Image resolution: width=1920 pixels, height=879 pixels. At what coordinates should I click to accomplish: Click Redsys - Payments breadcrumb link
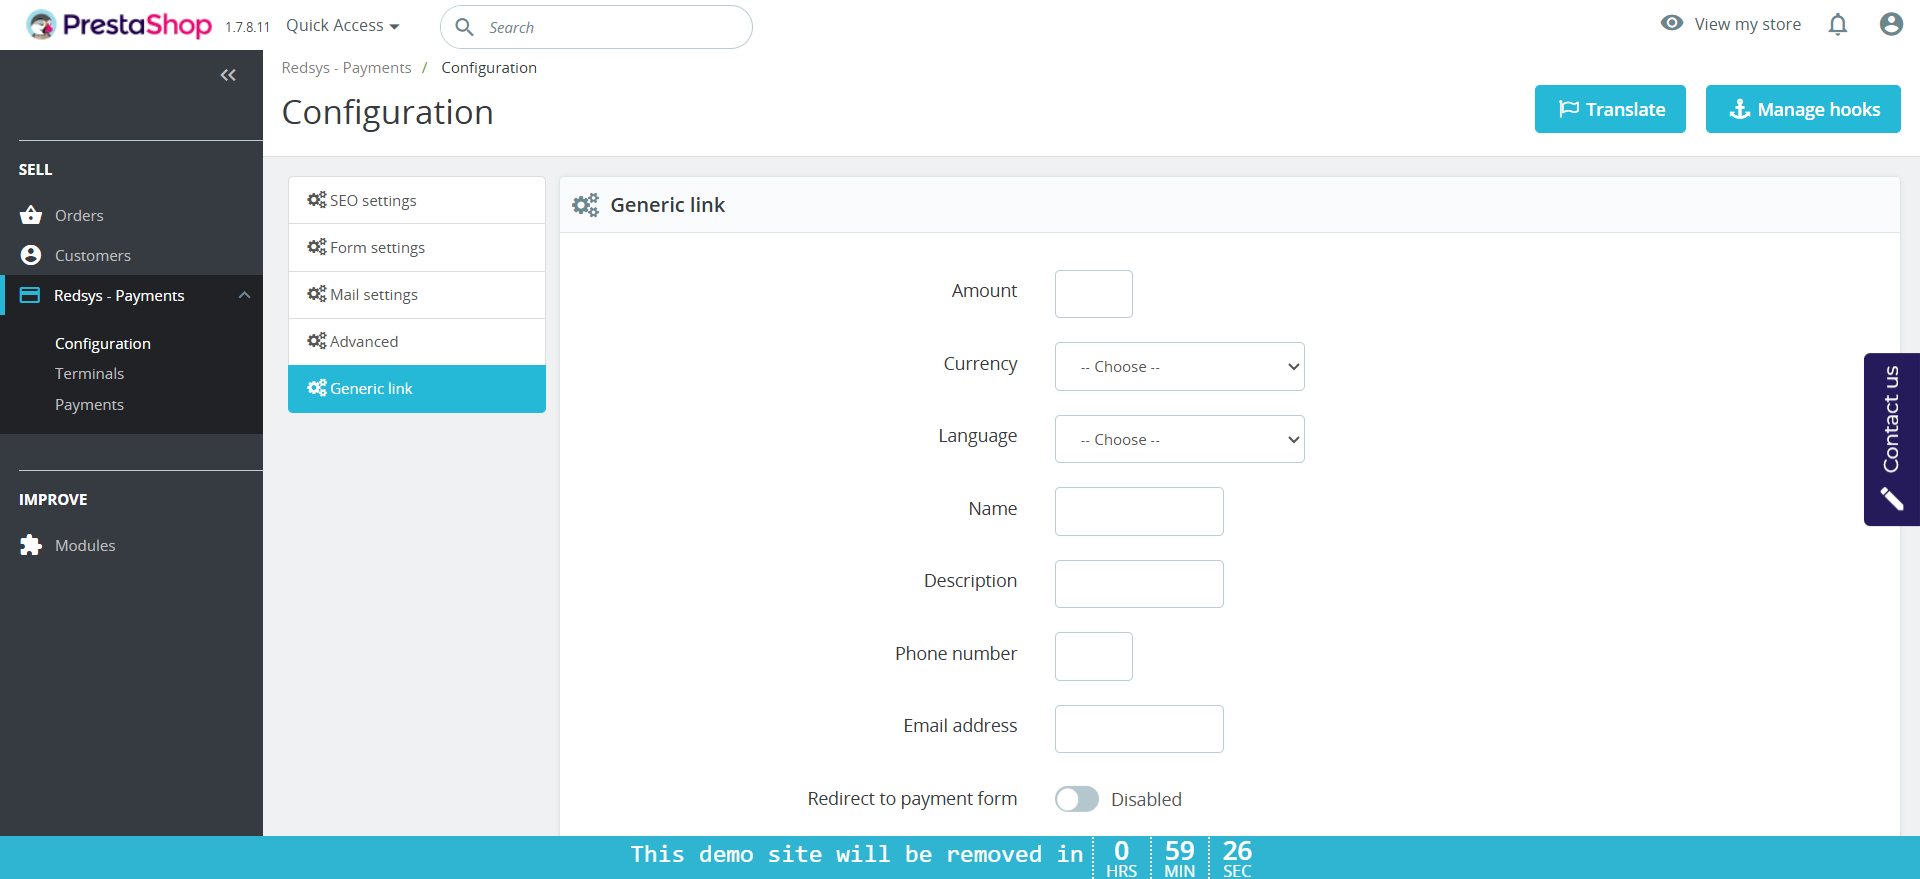click(x=346, y=67)
